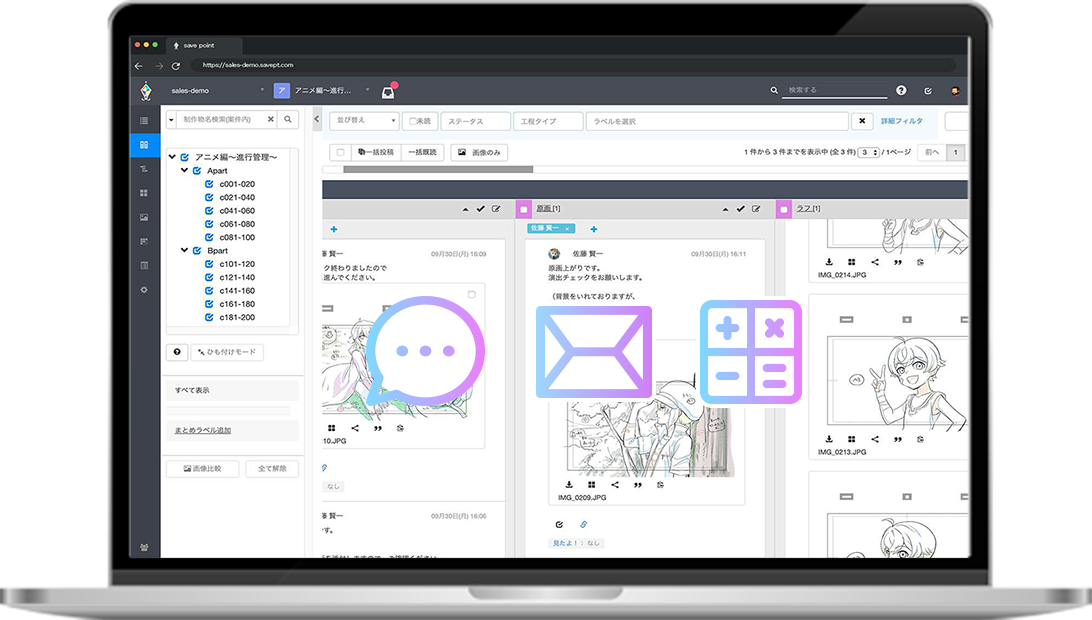Viewport: 1092px width, 620px height.
Task: Open the inbox with the red notification badge
Action: pos(389,91)
